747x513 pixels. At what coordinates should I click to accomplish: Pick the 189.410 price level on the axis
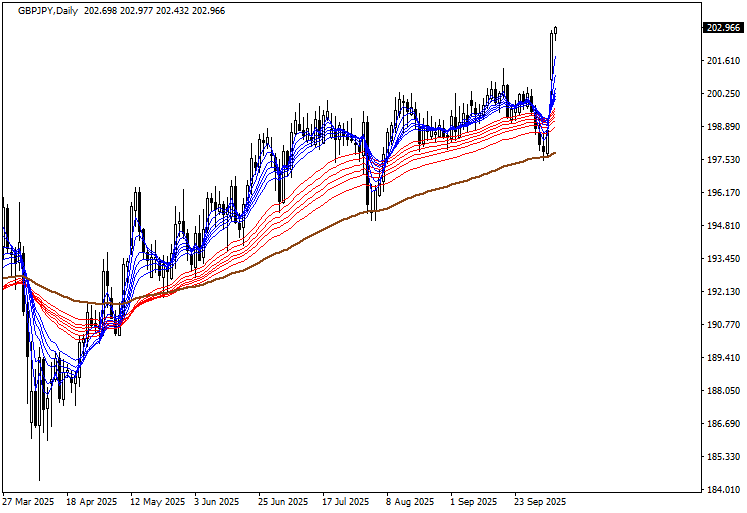(723, 358)
